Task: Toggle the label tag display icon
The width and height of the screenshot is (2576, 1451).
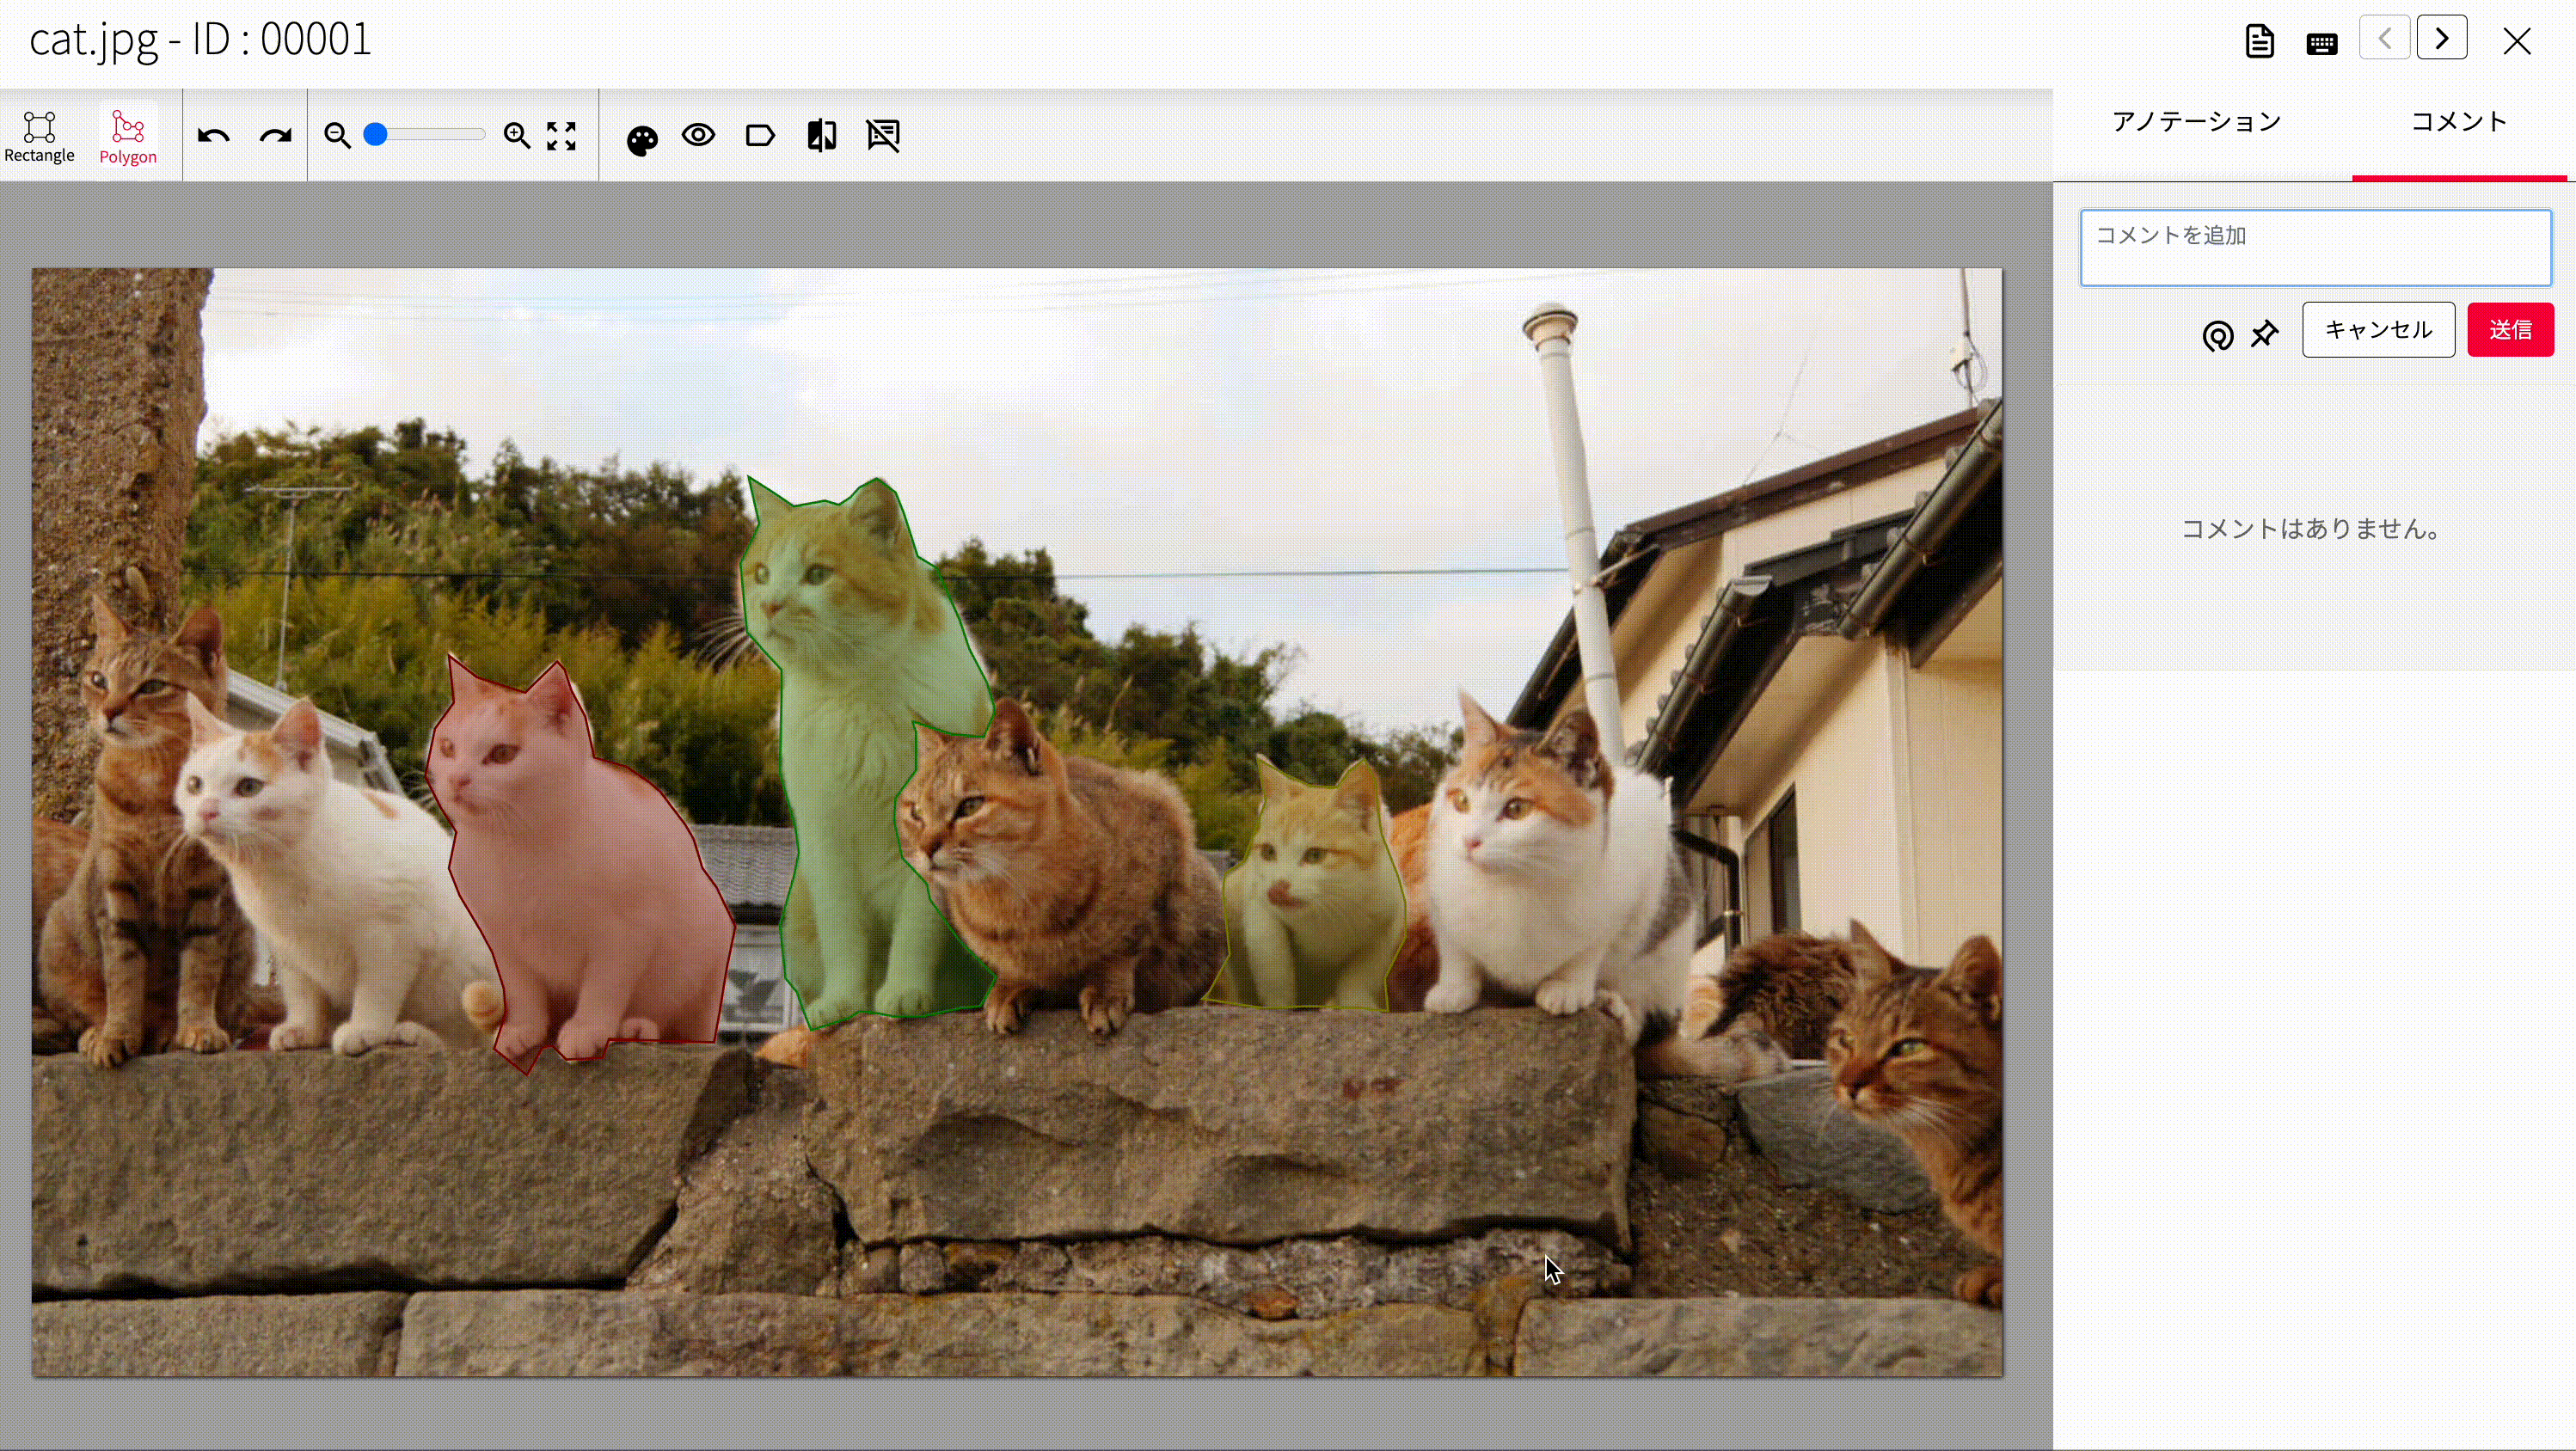Action: [x=760, y=136]
